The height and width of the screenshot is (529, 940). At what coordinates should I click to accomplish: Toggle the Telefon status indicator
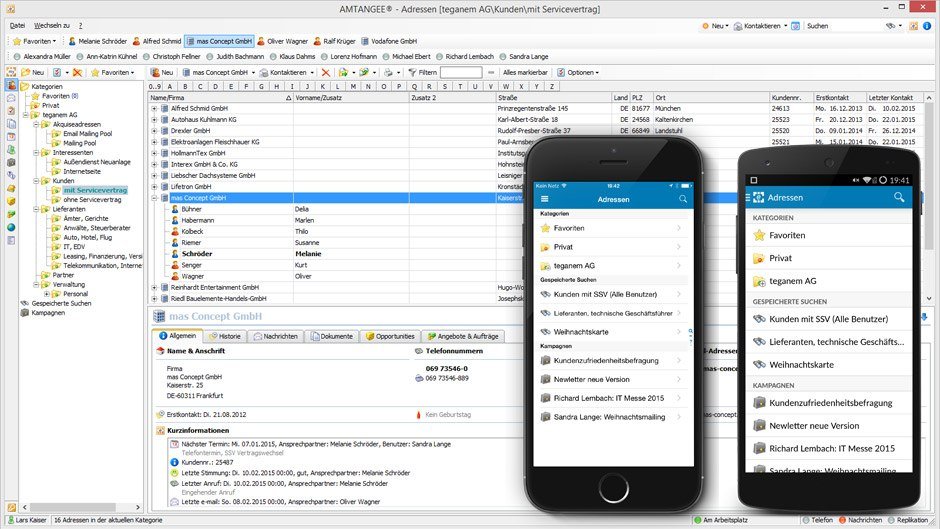pos(818,520)
